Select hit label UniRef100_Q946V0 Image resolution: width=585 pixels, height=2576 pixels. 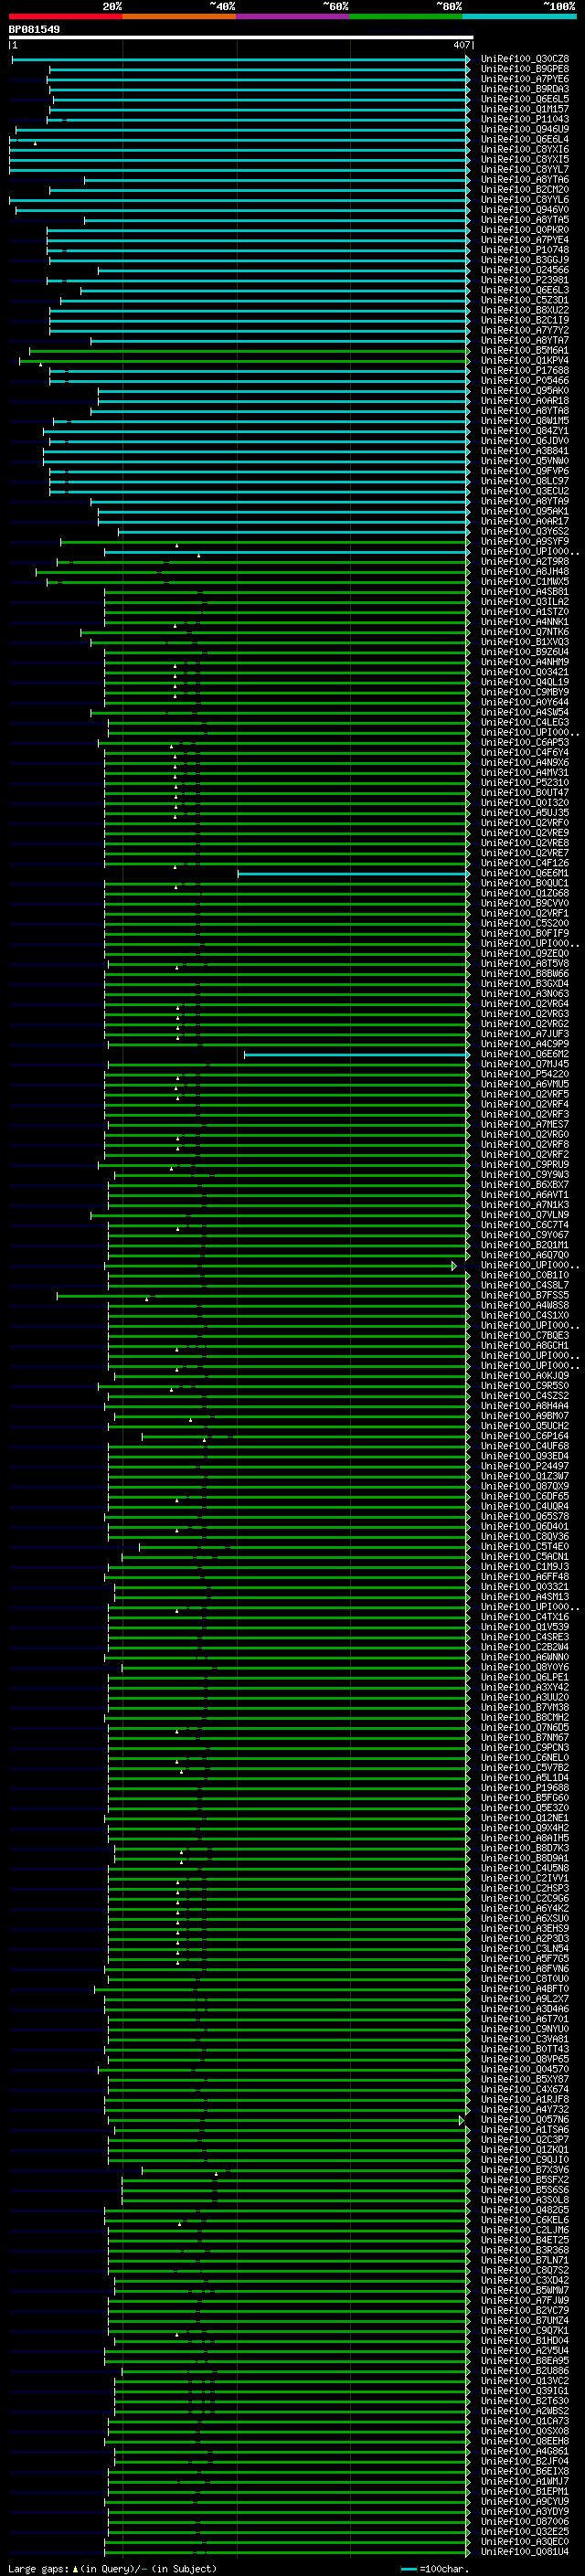(525, 209)
